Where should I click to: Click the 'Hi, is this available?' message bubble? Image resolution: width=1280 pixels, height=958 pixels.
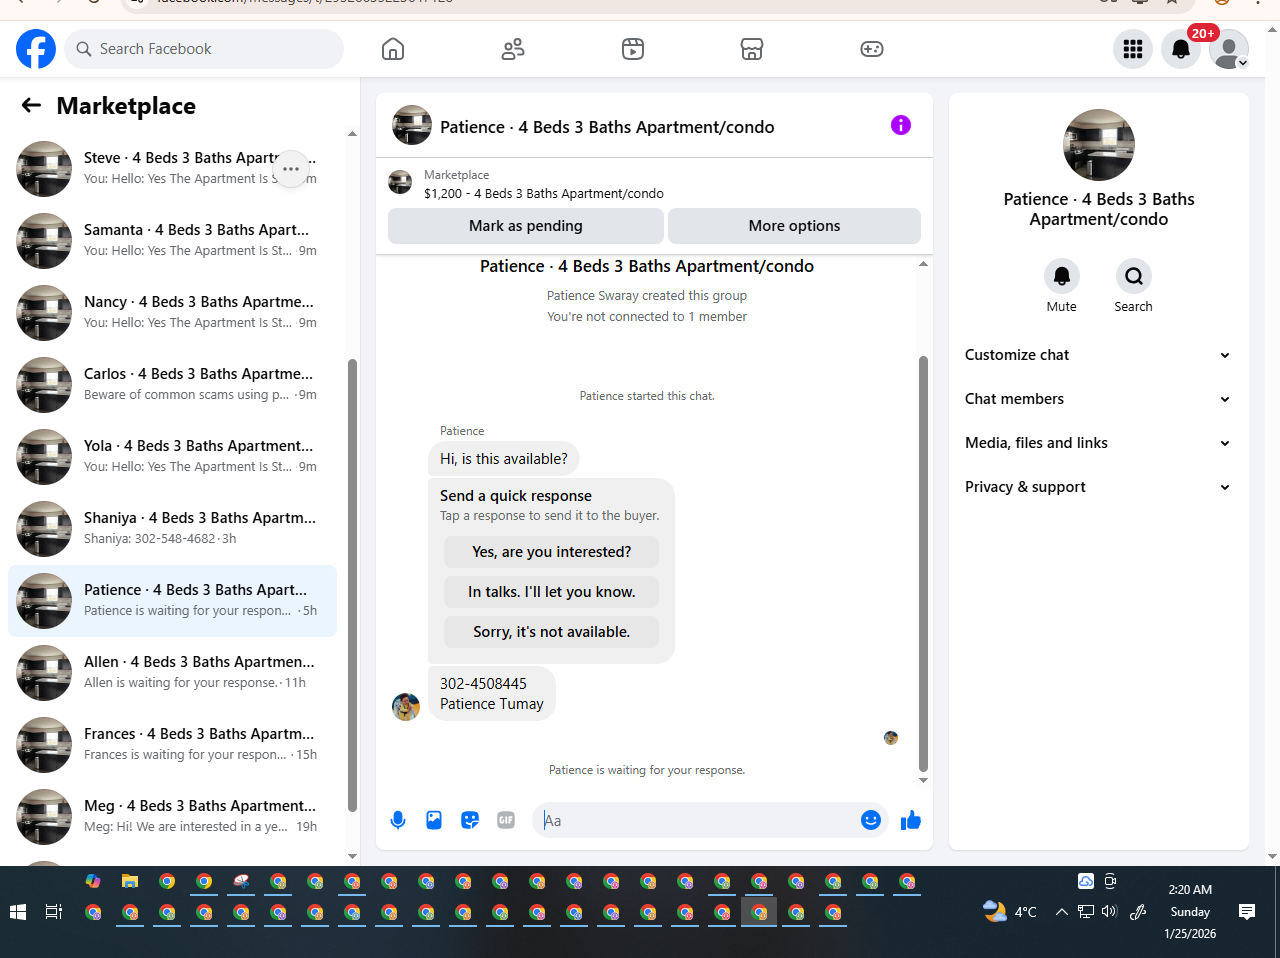tap(504, 459)
